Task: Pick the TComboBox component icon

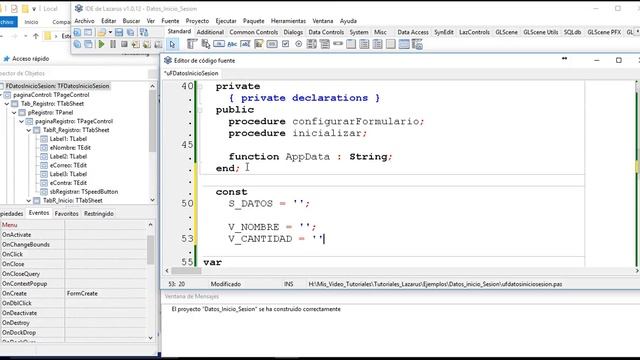Action: 325,44
